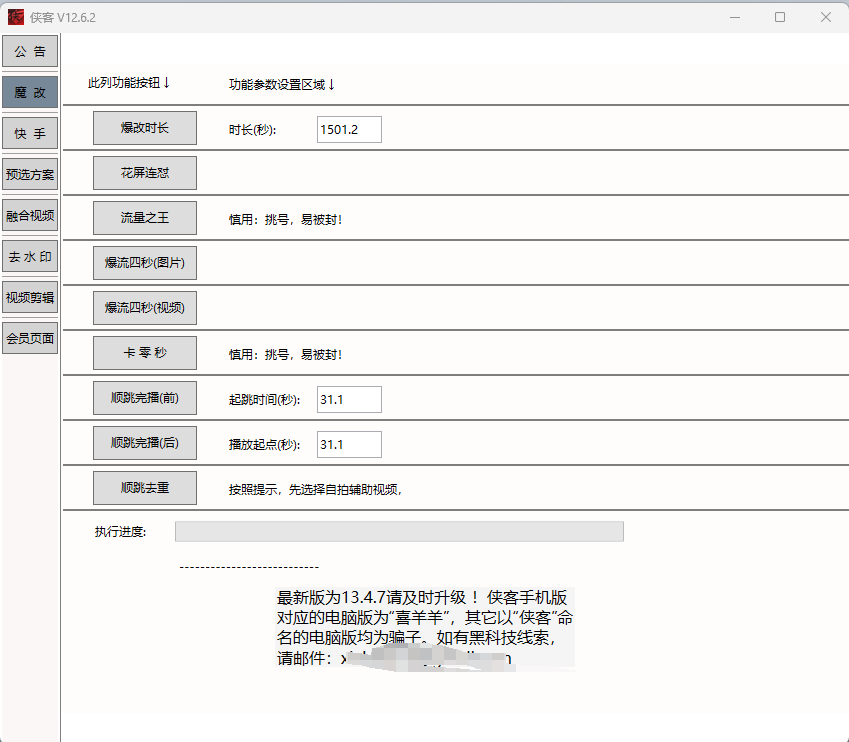
Task: Go to the 会员页面 member page
Action: pyautogui.click(x=30, y=338)
